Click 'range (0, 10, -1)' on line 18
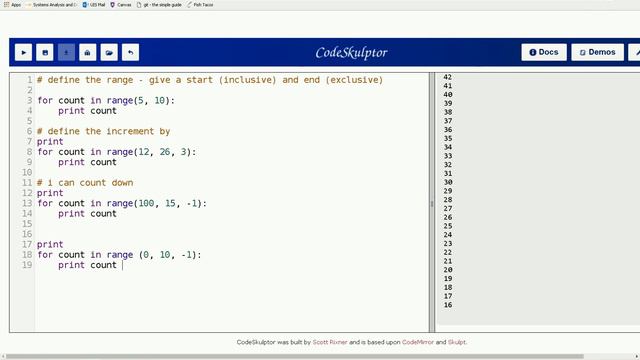Image resolution: width=640 pixels, height=360 pixels. [151, 255]
